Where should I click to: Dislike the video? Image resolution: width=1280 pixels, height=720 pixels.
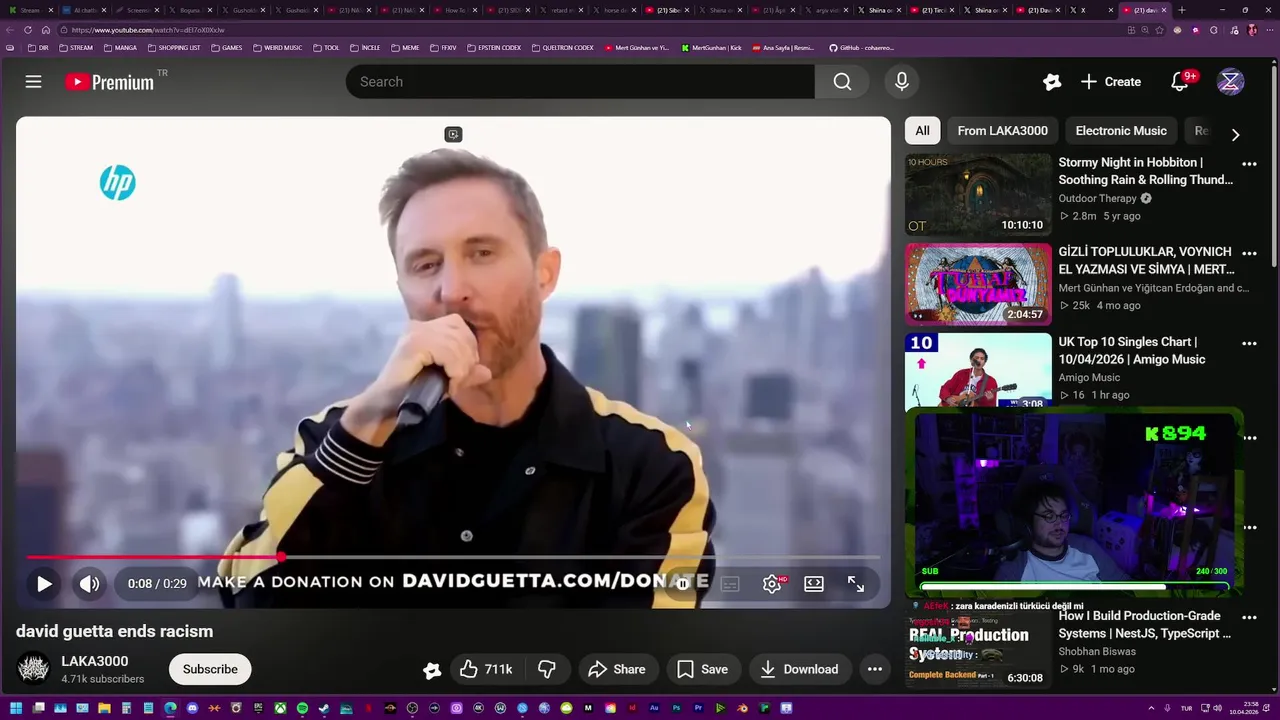[x=546, y=669]
